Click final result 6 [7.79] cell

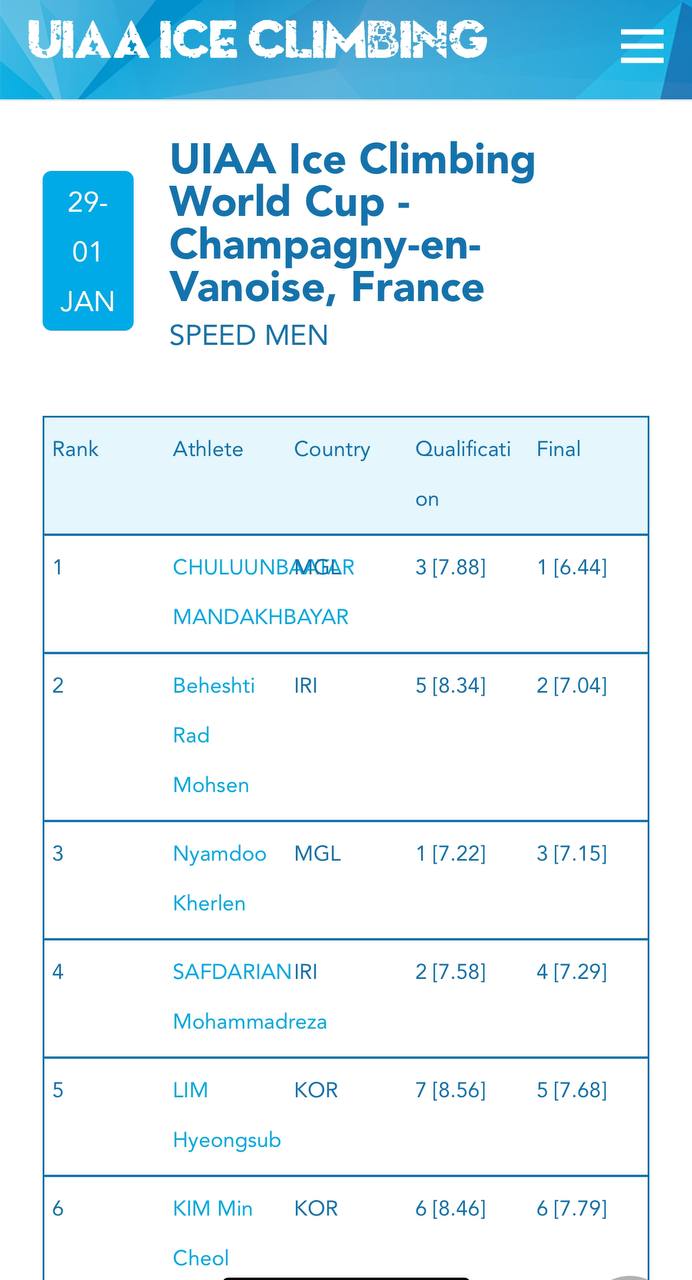click(572, 1208)
